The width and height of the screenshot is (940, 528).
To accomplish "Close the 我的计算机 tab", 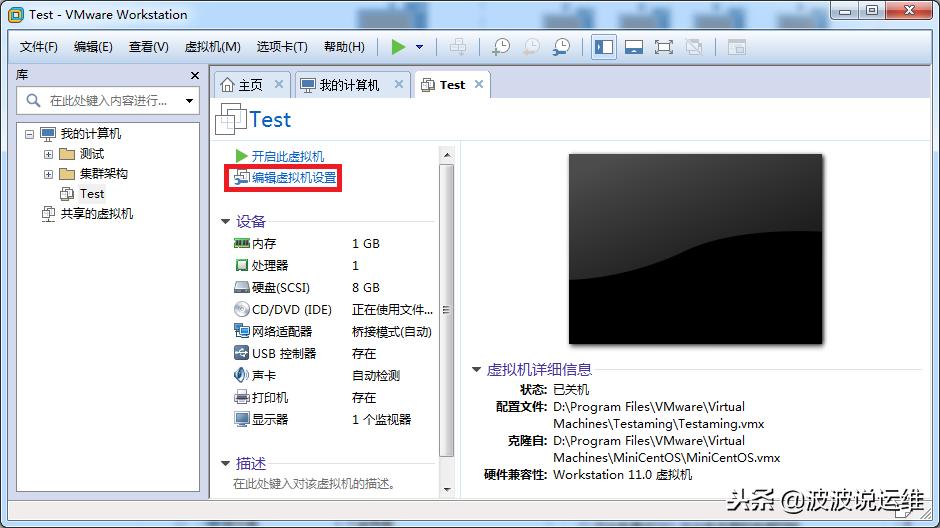I will coord(399,85).
